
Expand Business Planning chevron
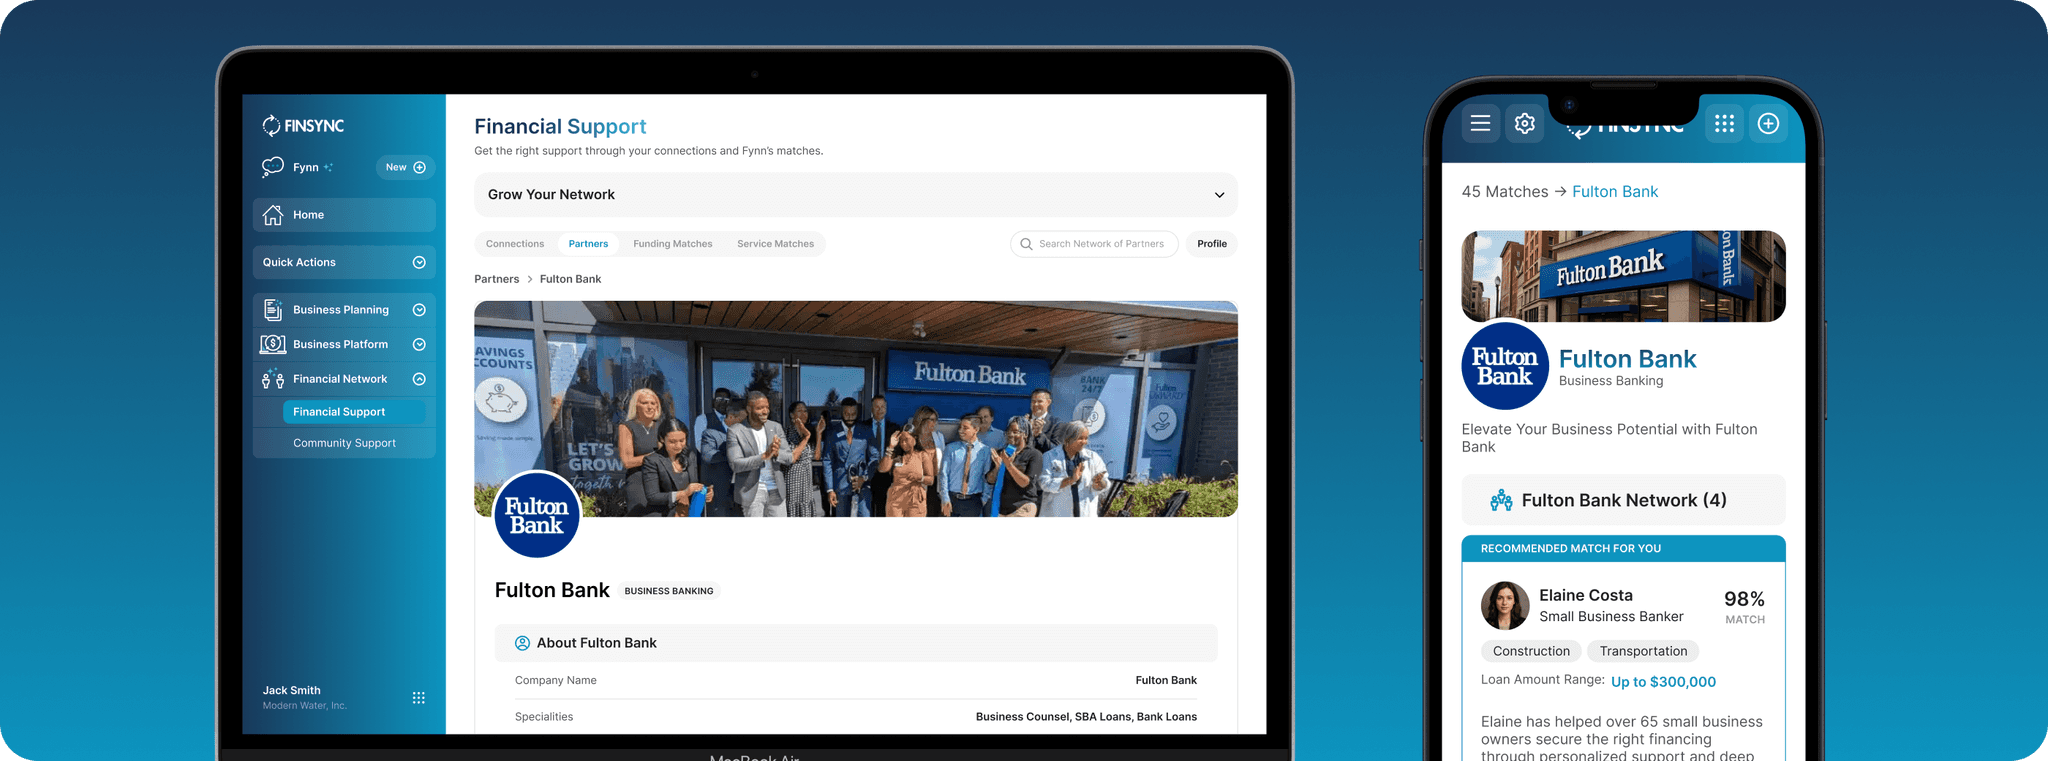click(x=419, y=310)
